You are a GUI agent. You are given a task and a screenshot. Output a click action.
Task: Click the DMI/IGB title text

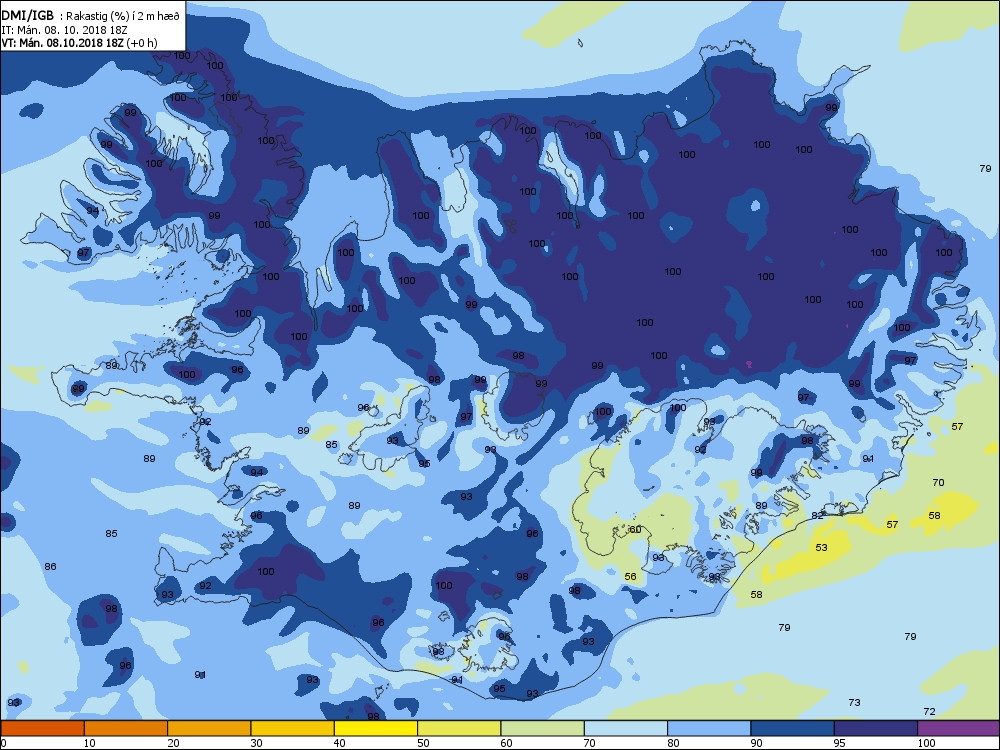tap(27, 16)
